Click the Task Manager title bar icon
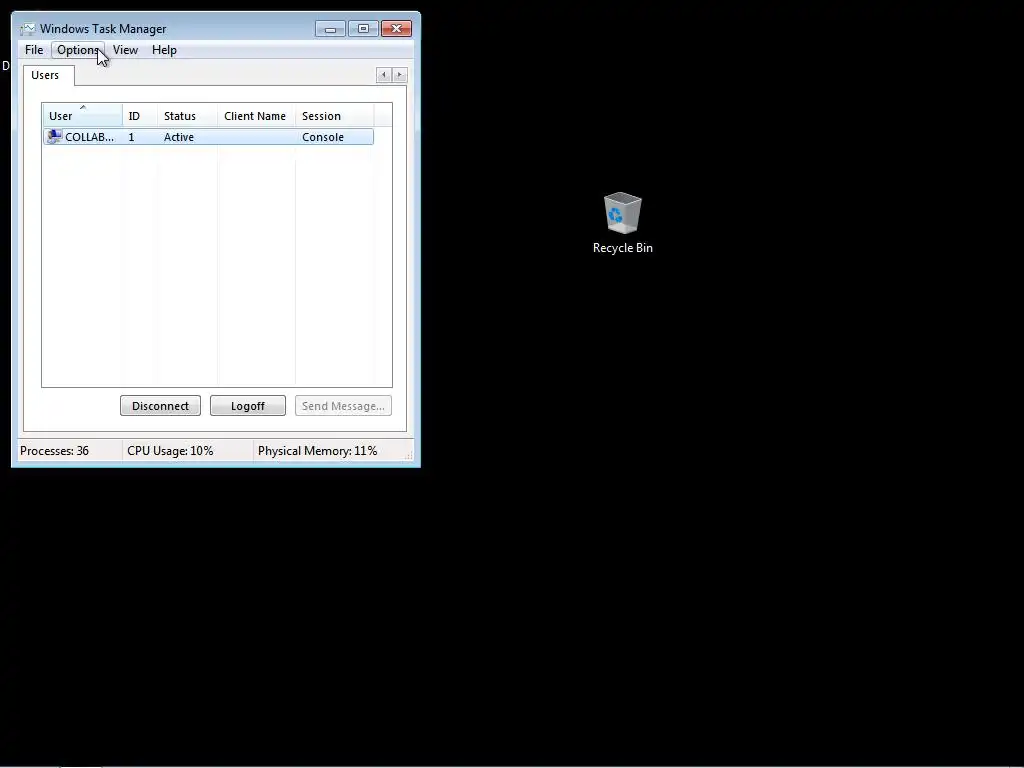The height and width of the screenshot is (768, 1024). [27, 29]
